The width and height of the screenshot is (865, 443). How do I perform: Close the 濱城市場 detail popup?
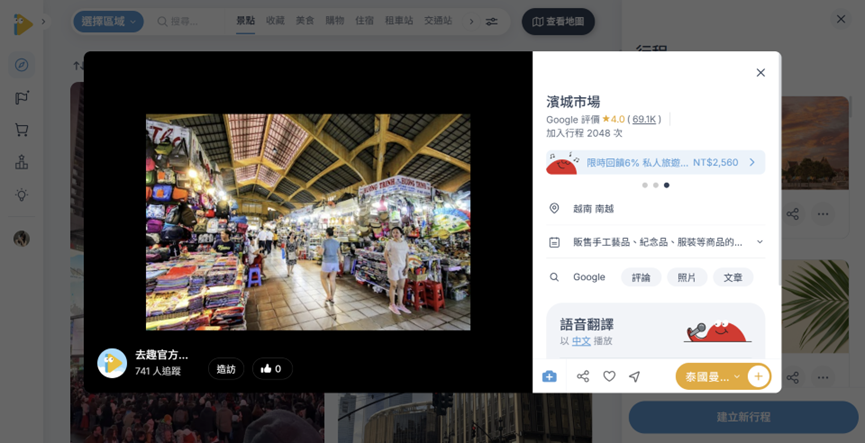[x=760, y=73]
